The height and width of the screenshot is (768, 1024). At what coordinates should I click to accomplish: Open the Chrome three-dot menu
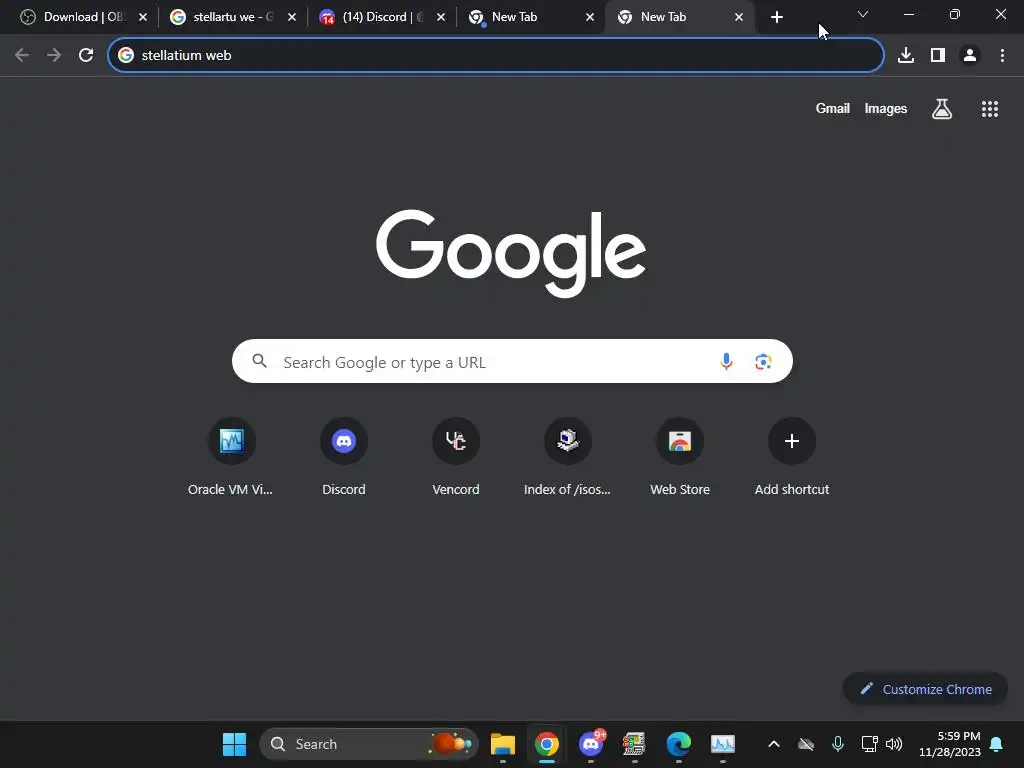point(1002,56)
